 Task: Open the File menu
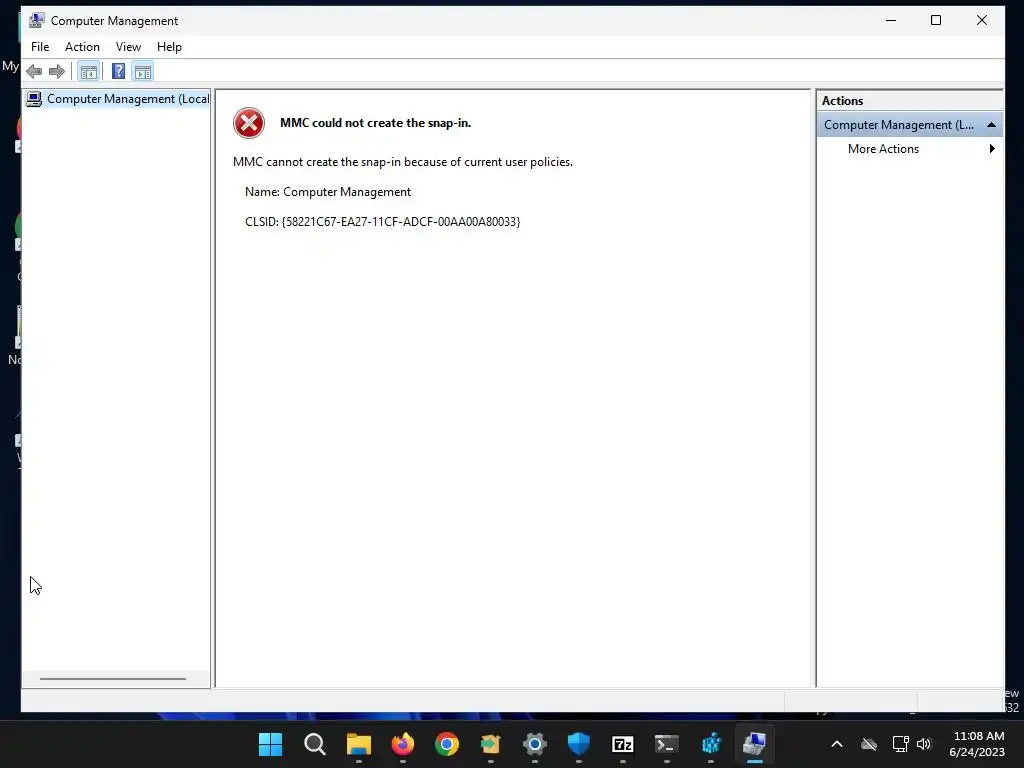40,47
